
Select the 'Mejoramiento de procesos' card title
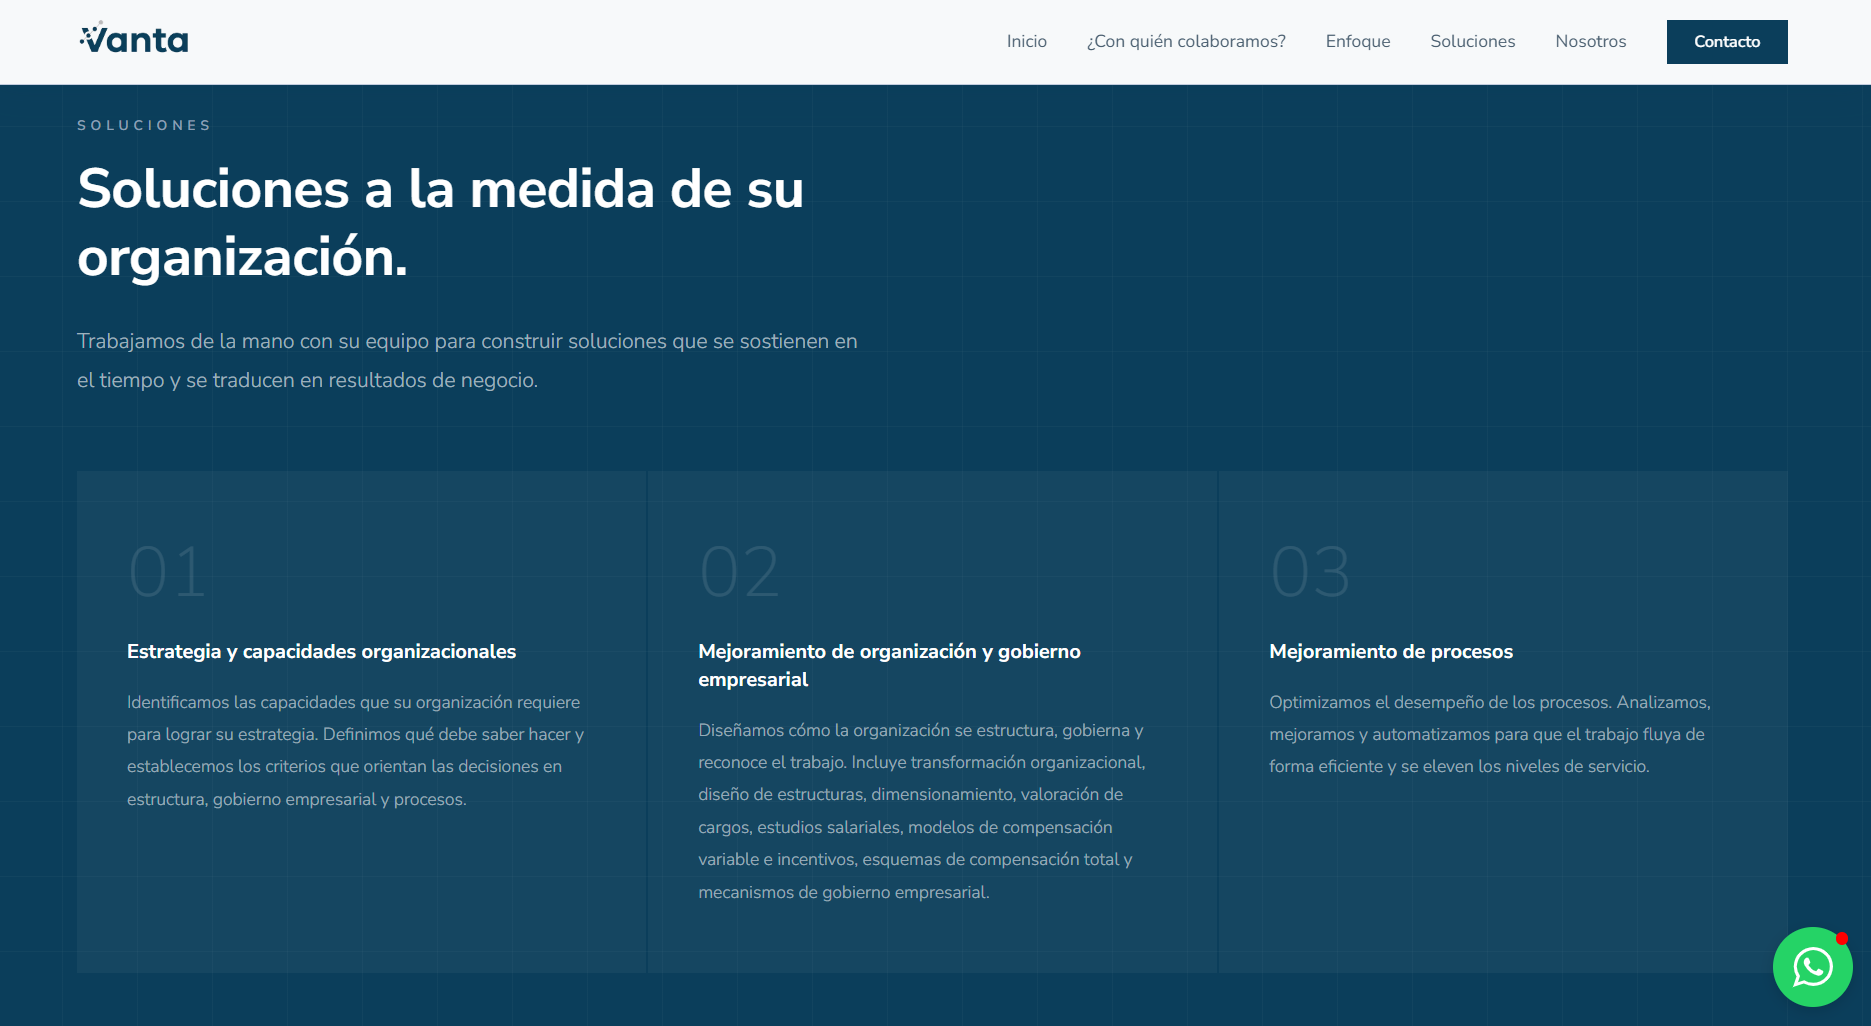click(1390, 652)
